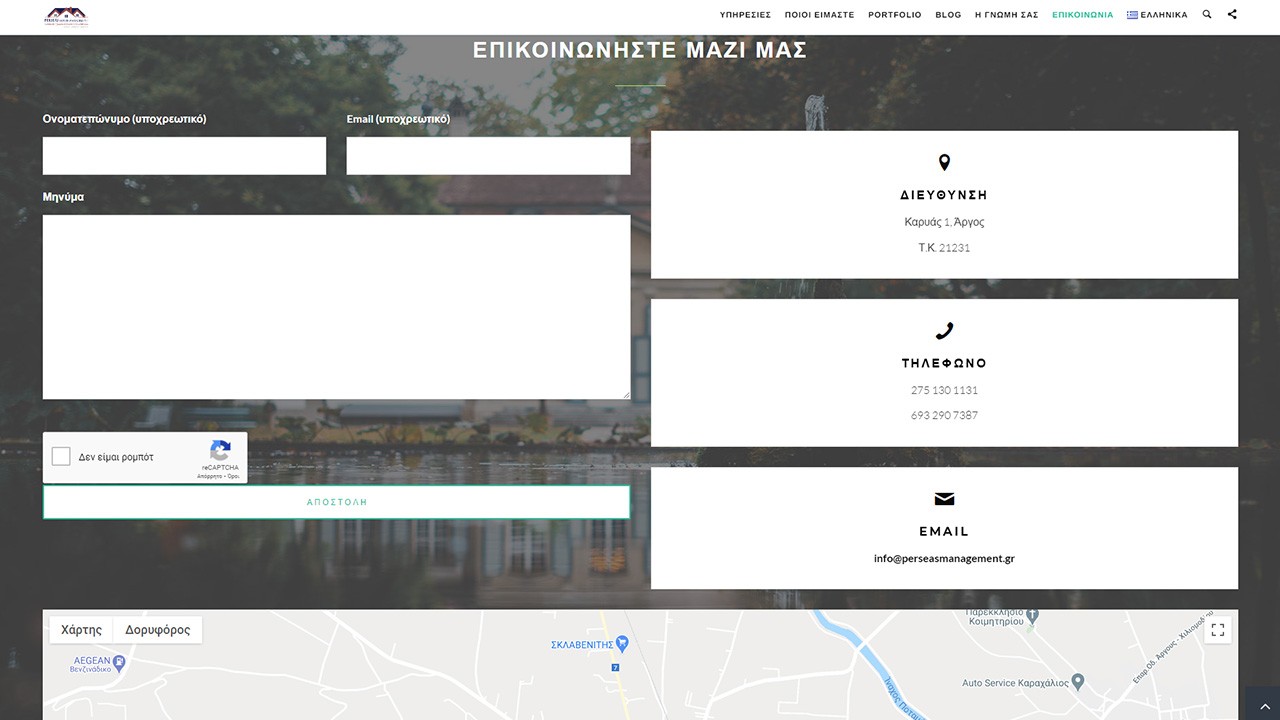The height and width of the screenshot is (720, 1280).
Task: Open the BLOG menu item
Action: 948,15
